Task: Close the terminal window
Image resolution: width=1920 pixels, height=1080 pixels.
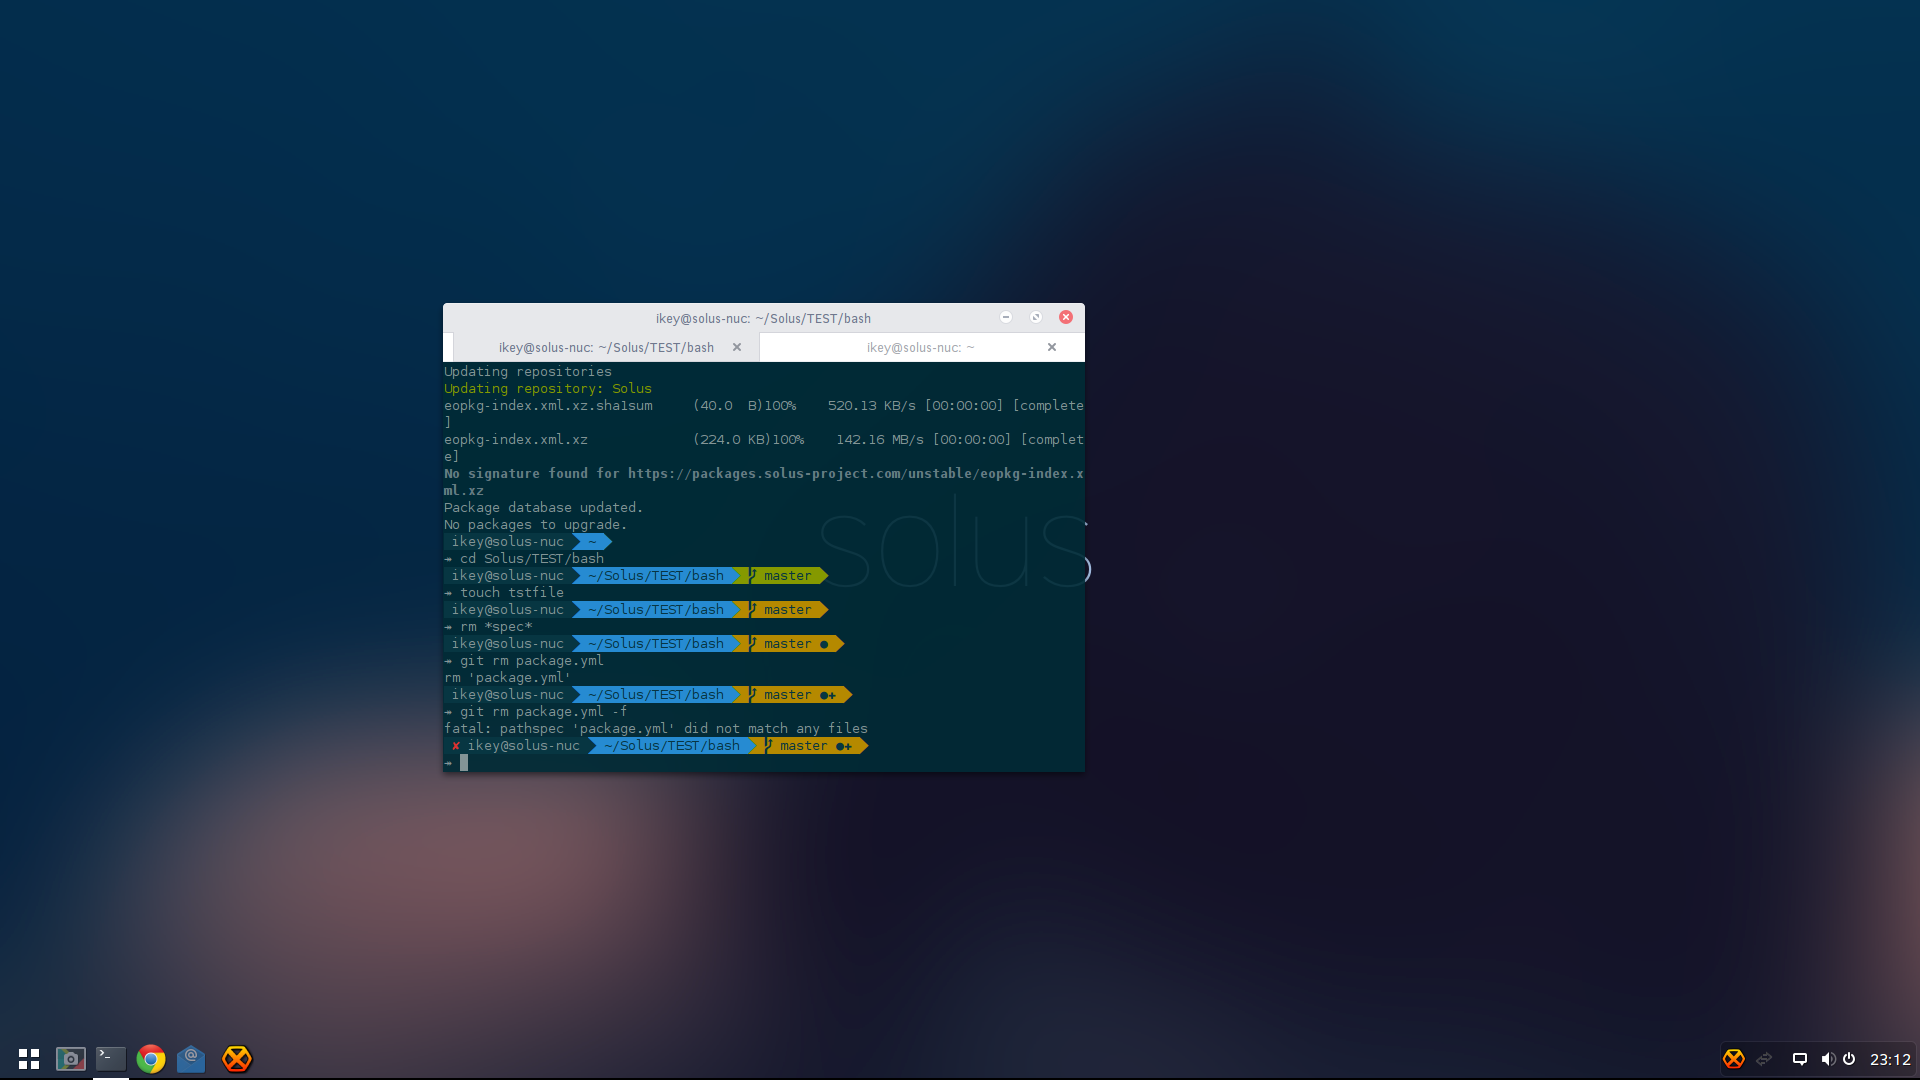Action: coord(1066,317)
